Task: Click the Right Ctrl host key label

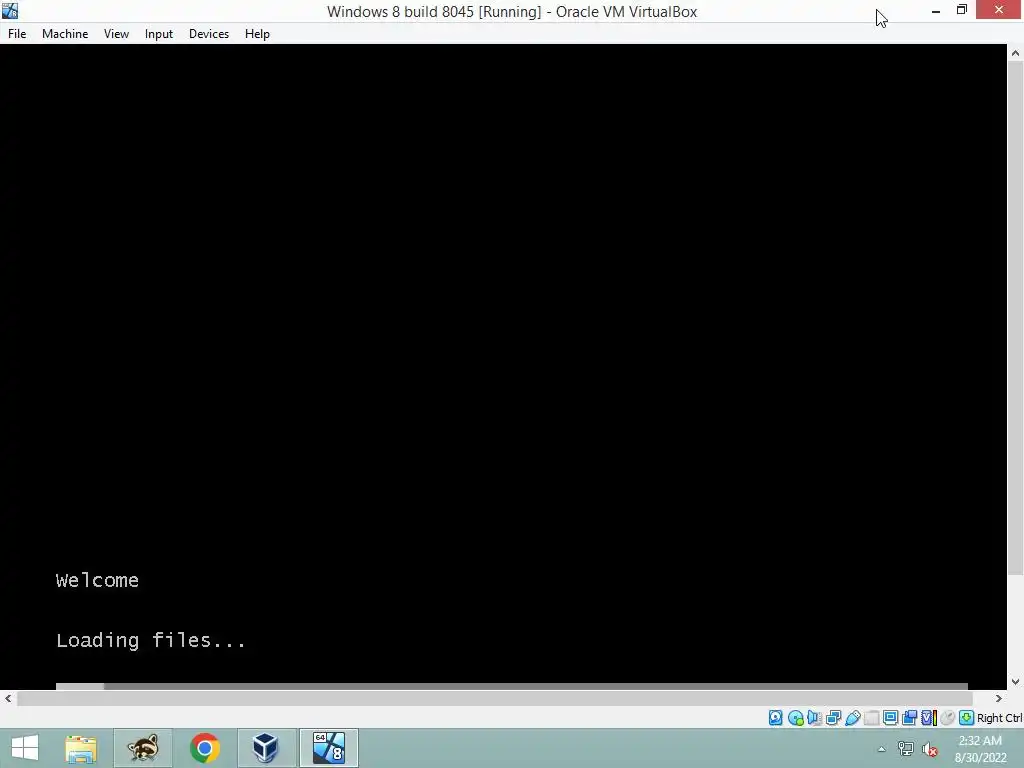Action: (999, 718)
